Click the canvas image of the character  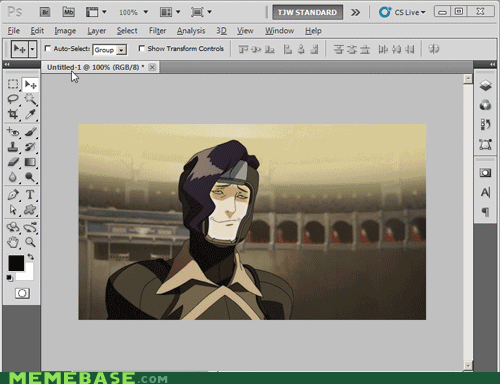click(x=252, y=222)
